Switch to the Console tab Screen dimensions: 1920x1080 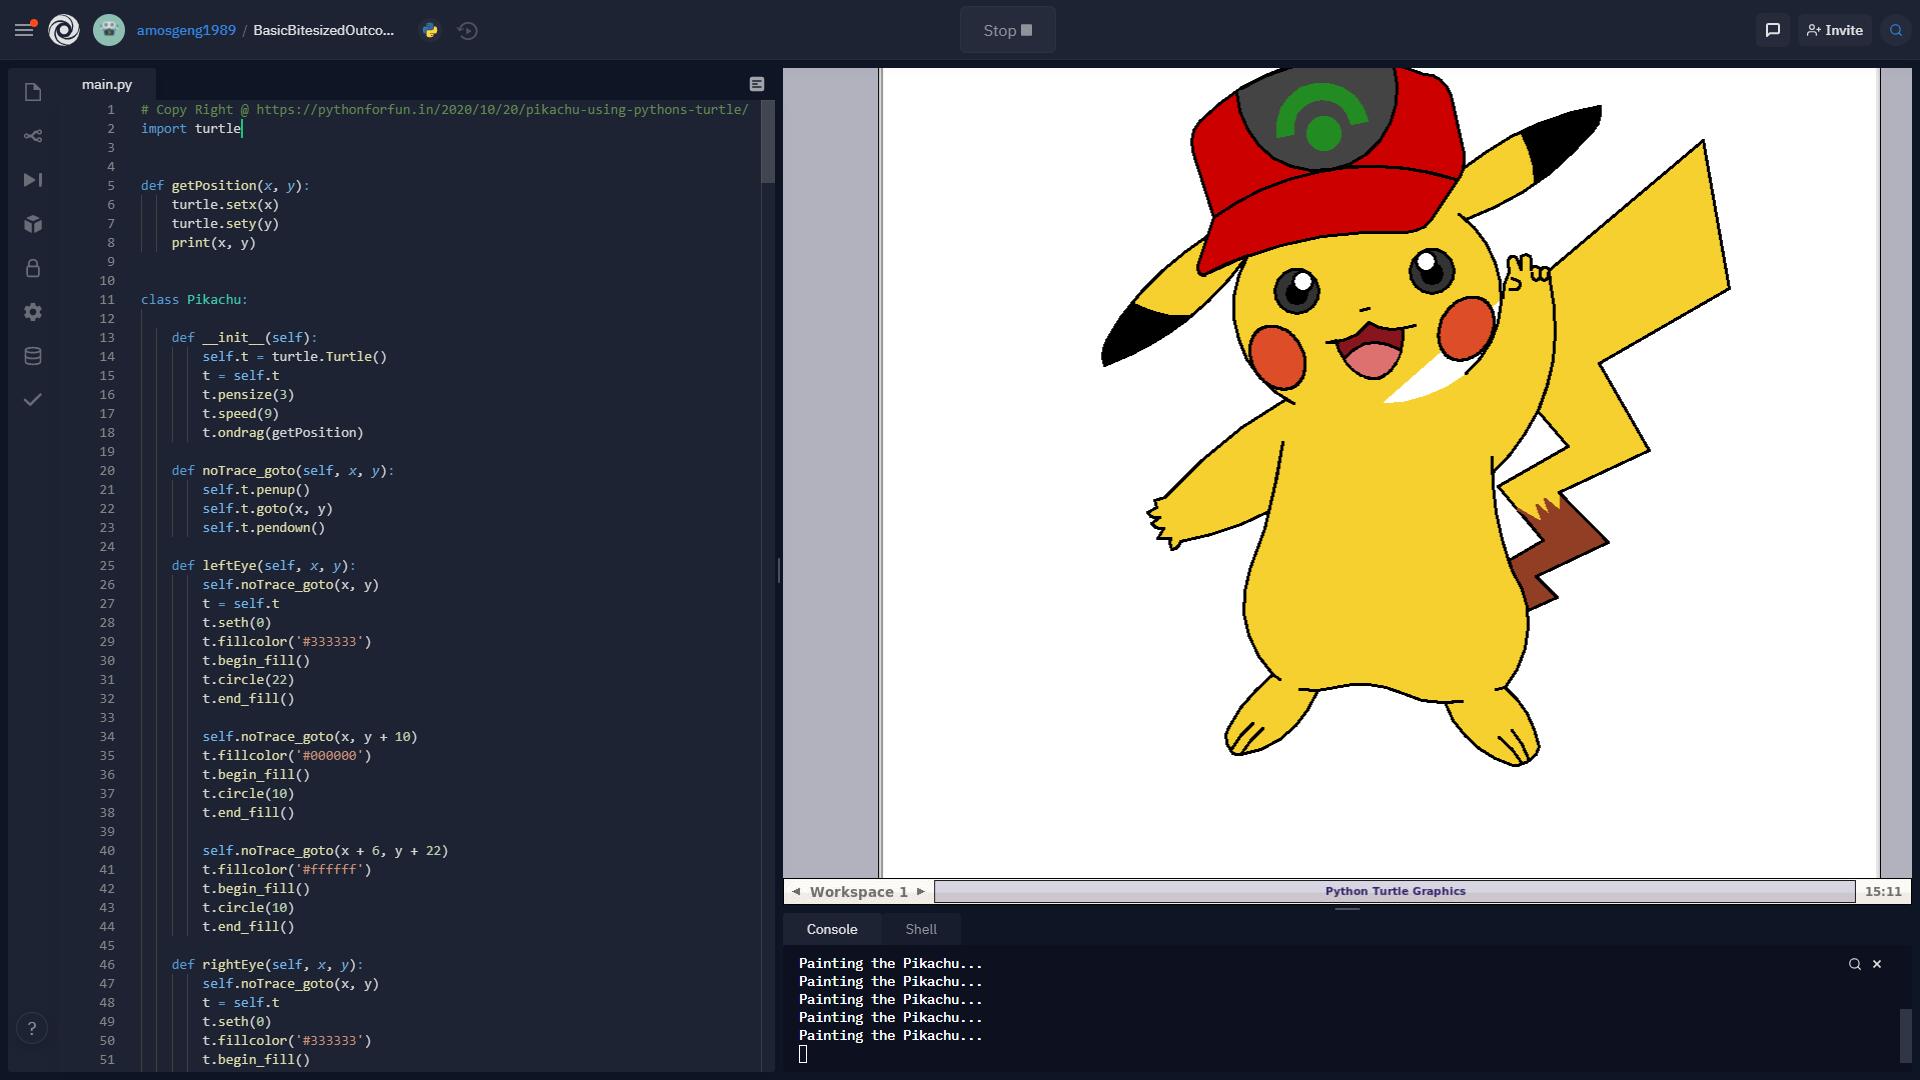coord(832,929)
